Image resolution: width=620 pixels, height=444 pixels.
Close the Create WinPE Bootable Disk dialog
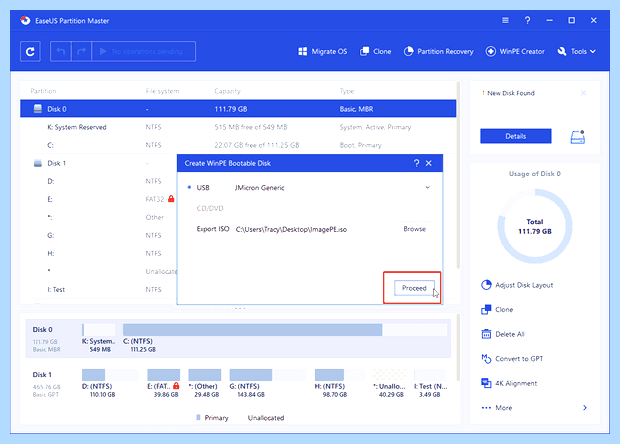429,163
